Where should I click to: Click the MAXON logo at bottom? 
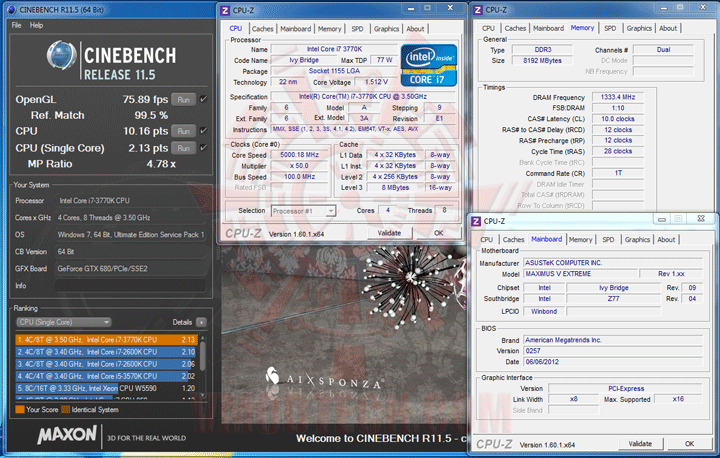coord(68,435)
